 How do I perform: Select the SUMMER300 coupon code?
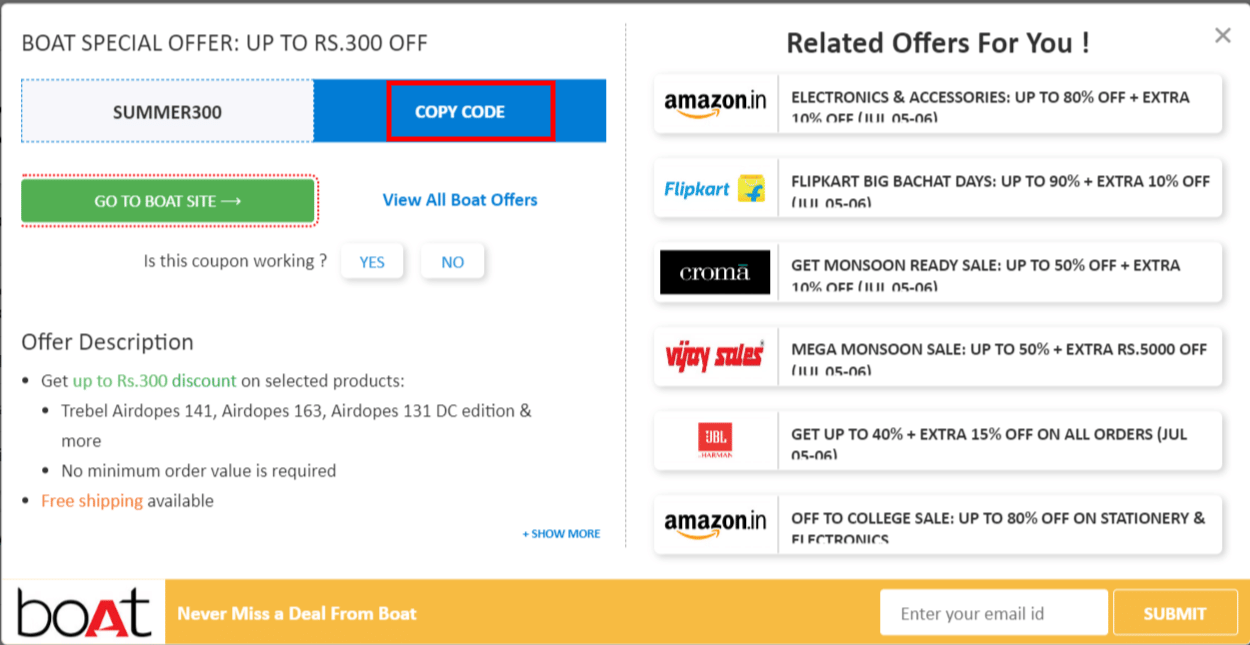tap(165, 111)
